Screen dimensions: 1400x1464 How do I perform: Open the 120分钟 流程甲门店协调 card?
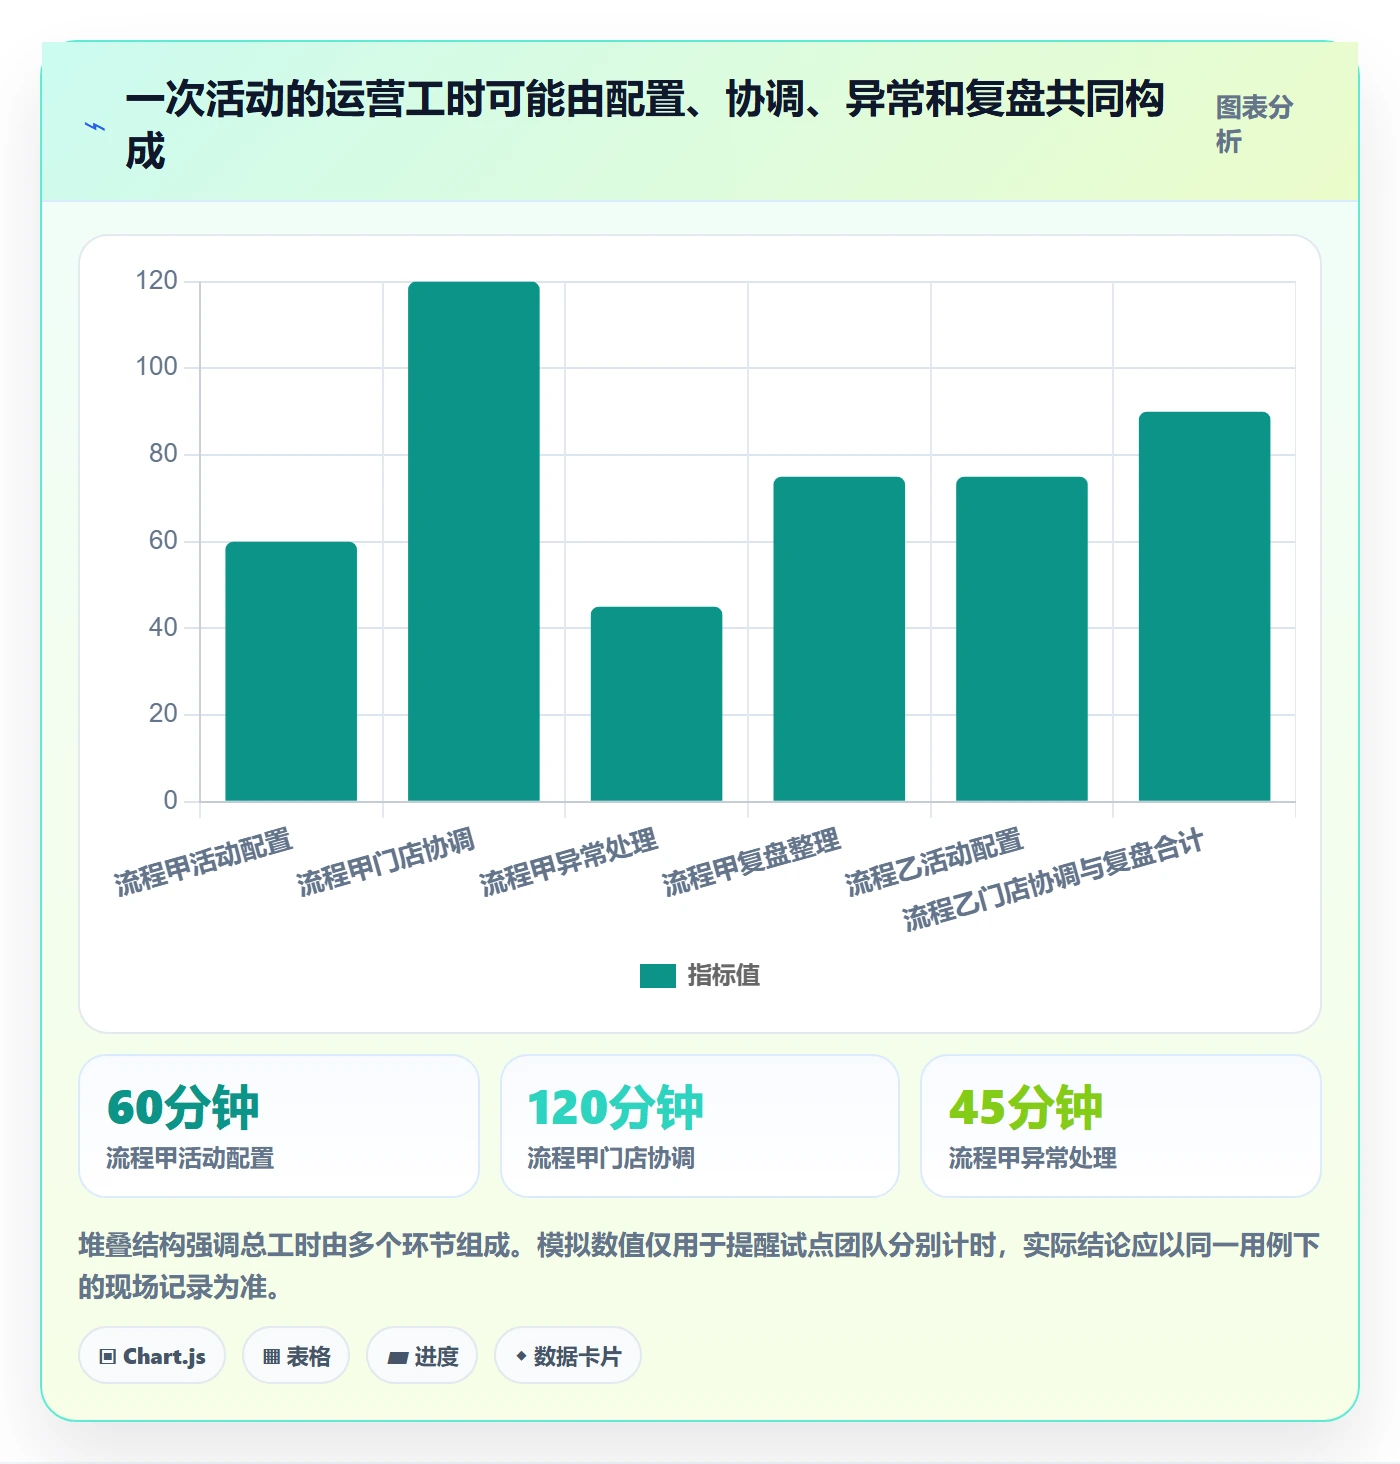(700, 1126)
